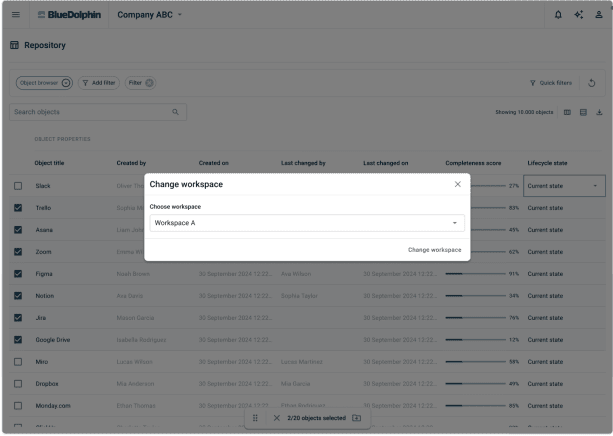
Task: Click the Quick filters label
Action: click(556, 83)
